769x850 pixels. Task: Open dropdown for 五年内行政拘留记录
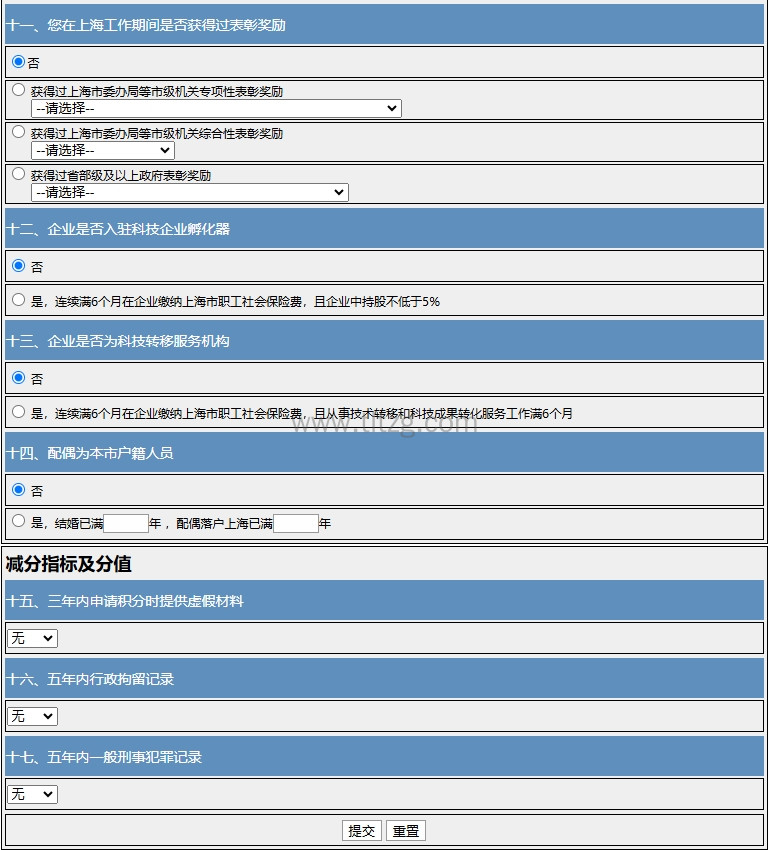pos(32,716)
